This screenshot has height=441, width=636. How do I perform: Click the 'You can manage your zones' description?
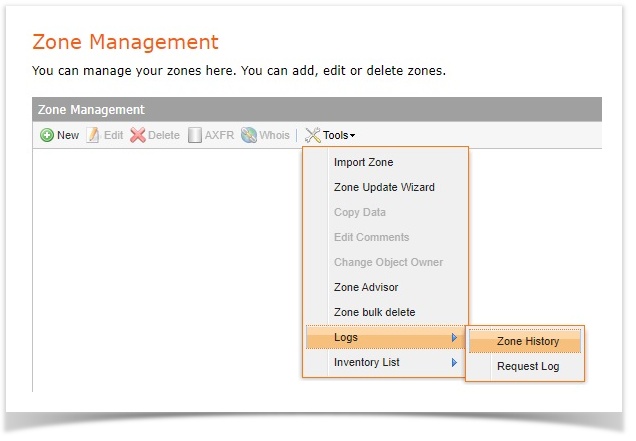[239, 71]
